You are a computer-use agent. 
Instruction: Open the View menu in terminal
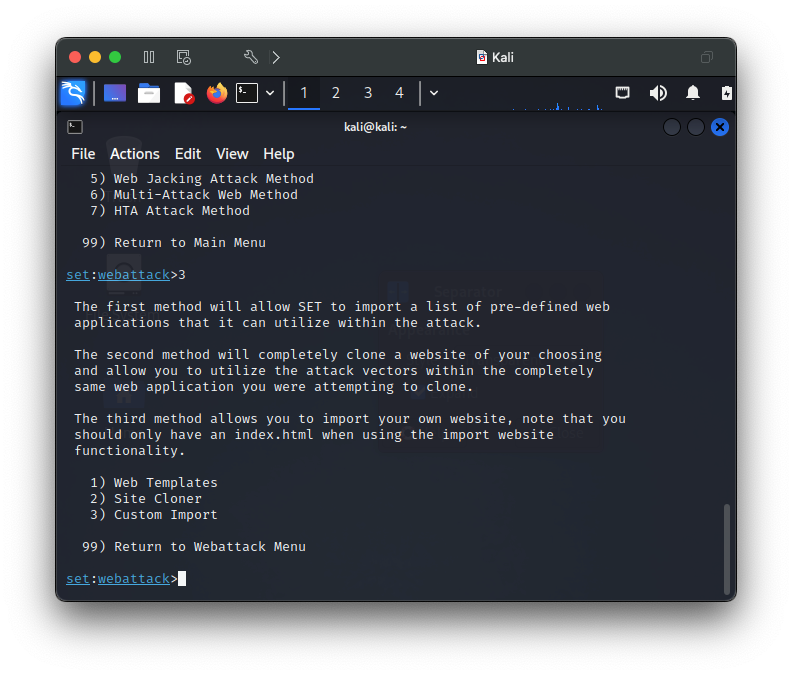232,154
